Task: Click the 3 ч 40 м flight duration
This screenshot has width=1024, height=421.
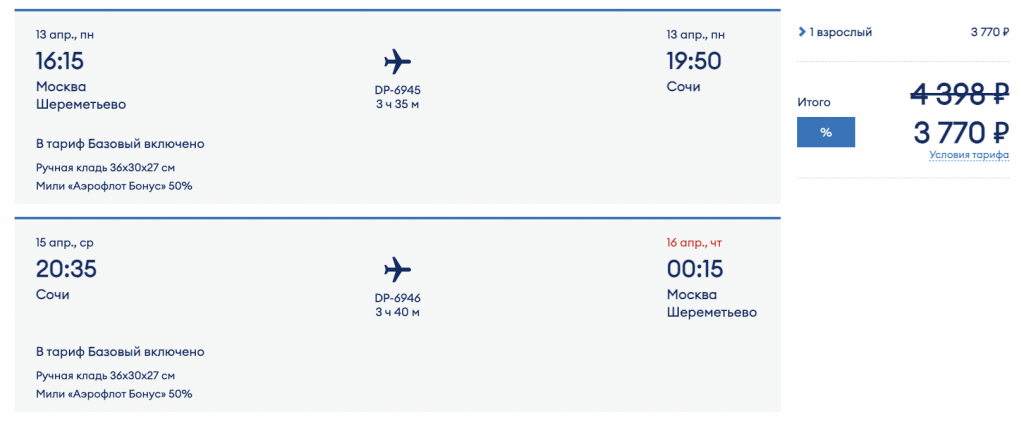Action: coord(397,312)
